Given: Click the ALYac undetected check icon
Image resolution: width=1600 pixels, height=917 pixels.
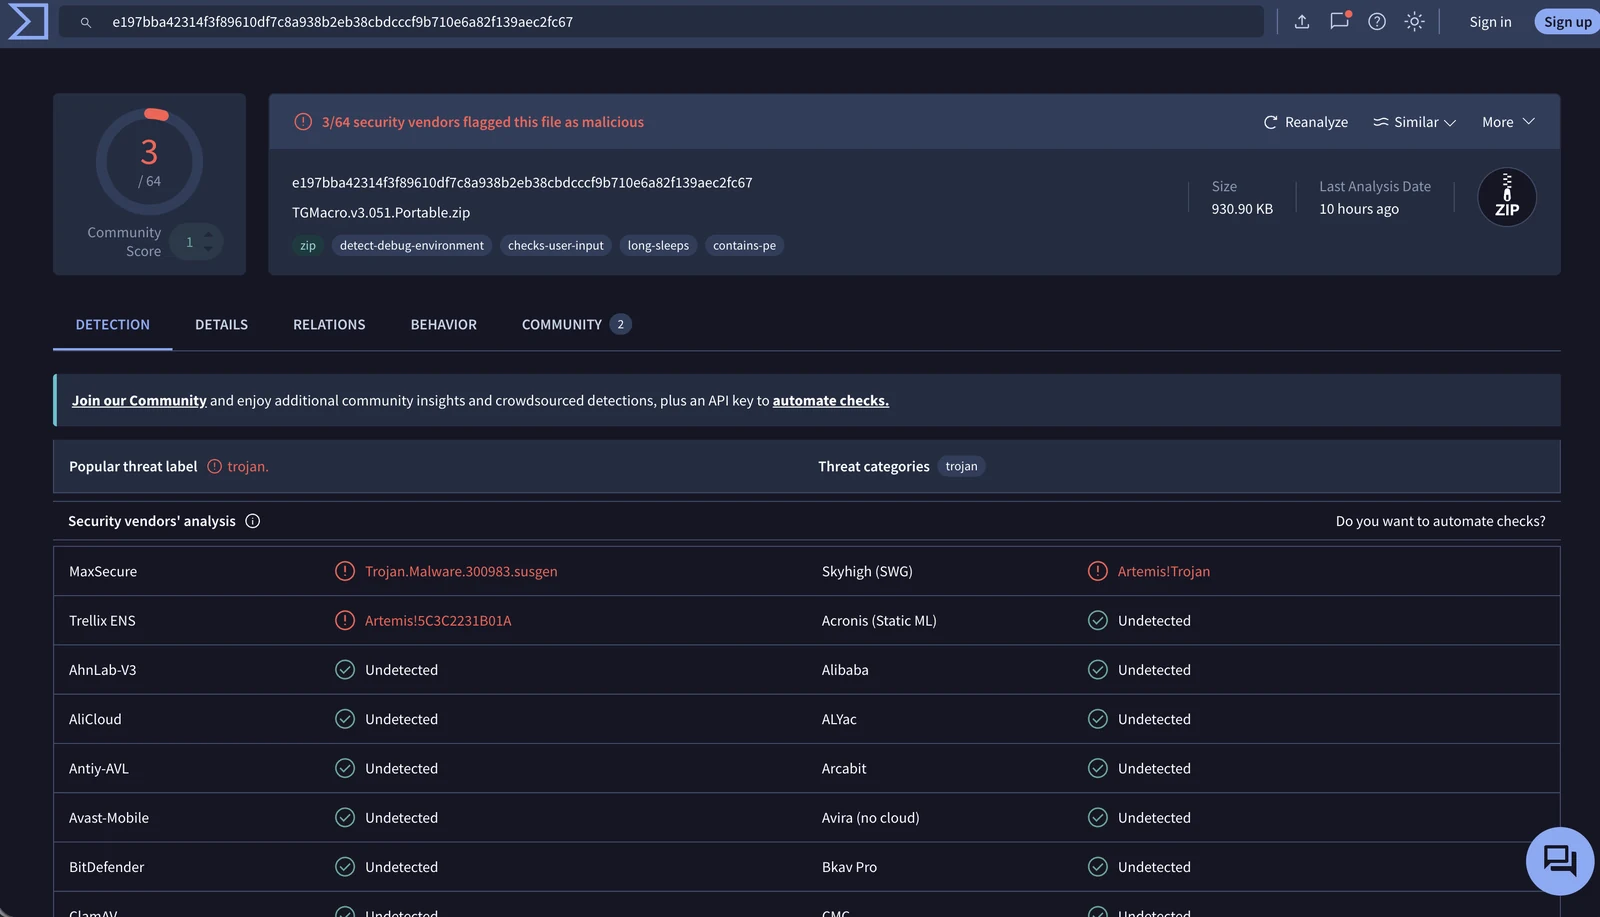Looking at the screenshot, I should 1098,719.
